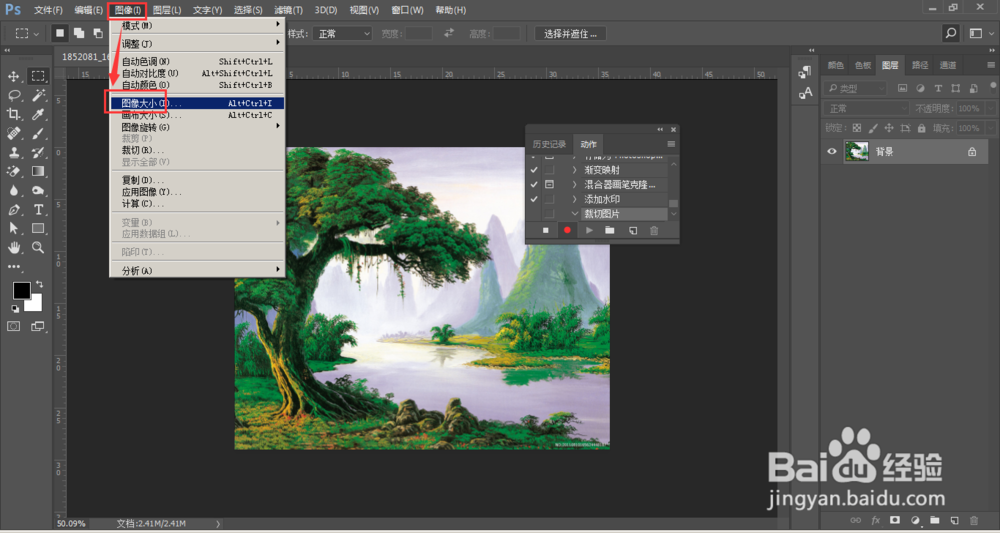Toggle the checkmark for 渐变映射 action
Screen dimensions: 1000x533
click(x=534, y=170)
